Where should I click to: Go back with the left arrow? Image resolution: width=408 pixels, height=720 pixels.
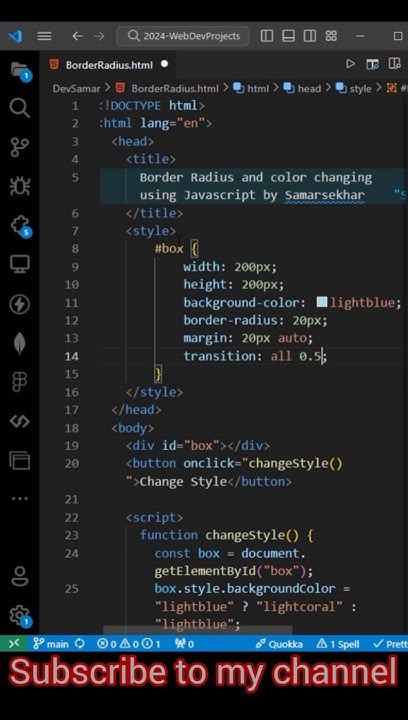tap(78, 36)
